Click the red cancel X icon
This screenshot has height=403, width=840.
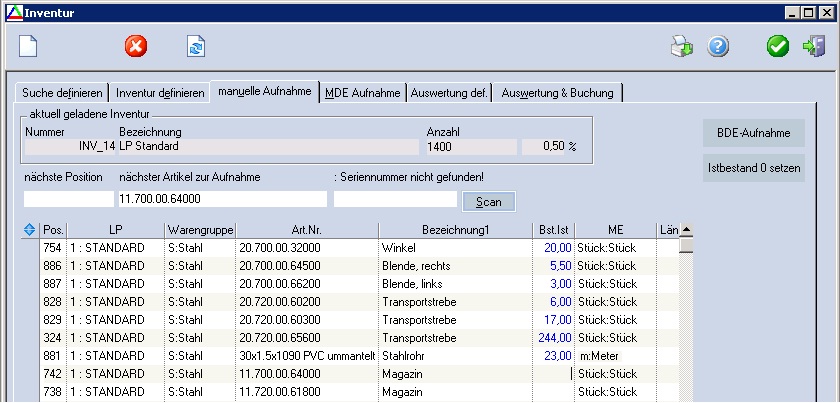point(136,46)
